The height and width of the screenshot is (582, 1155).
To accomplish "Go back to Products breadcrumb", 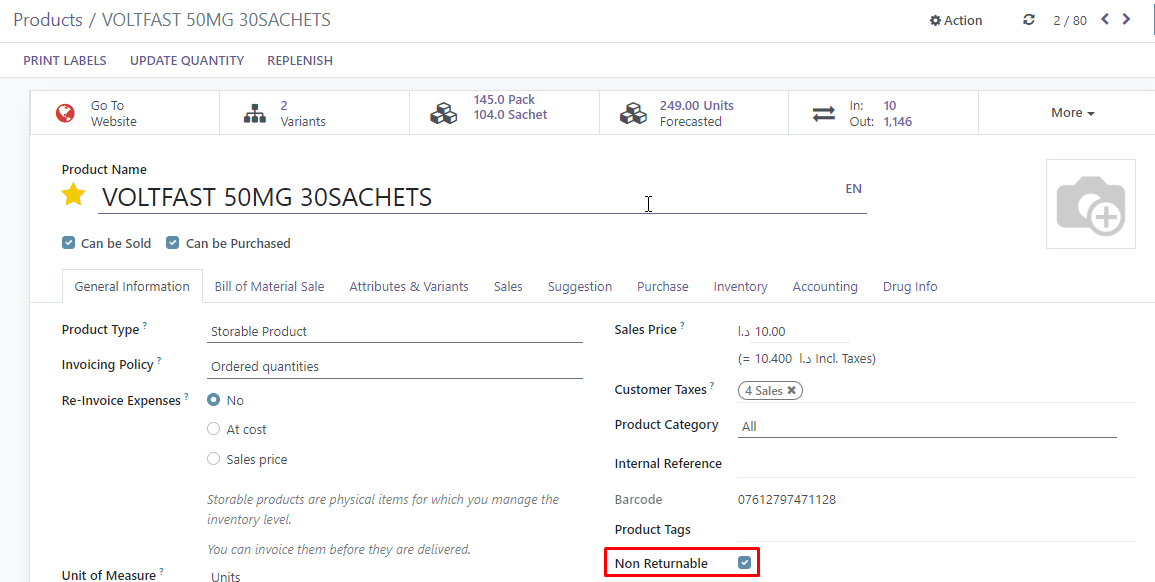I will (48, 20).
